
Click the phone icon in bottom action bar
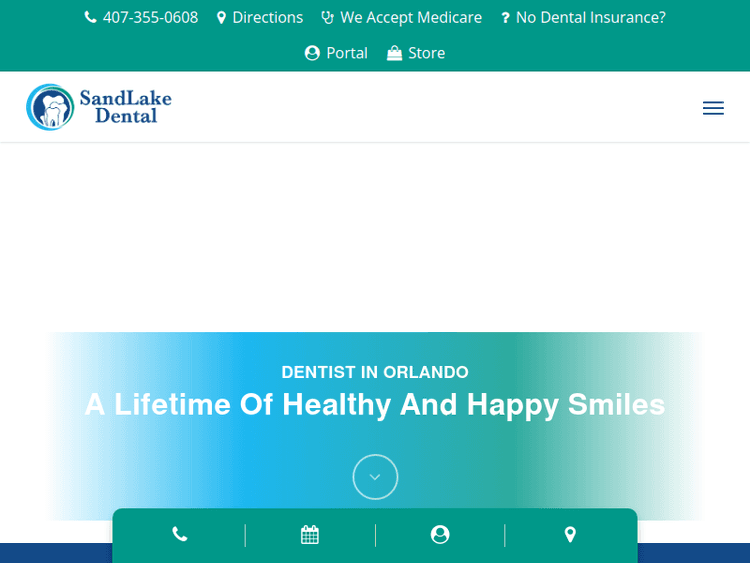(x=180, y=534)
